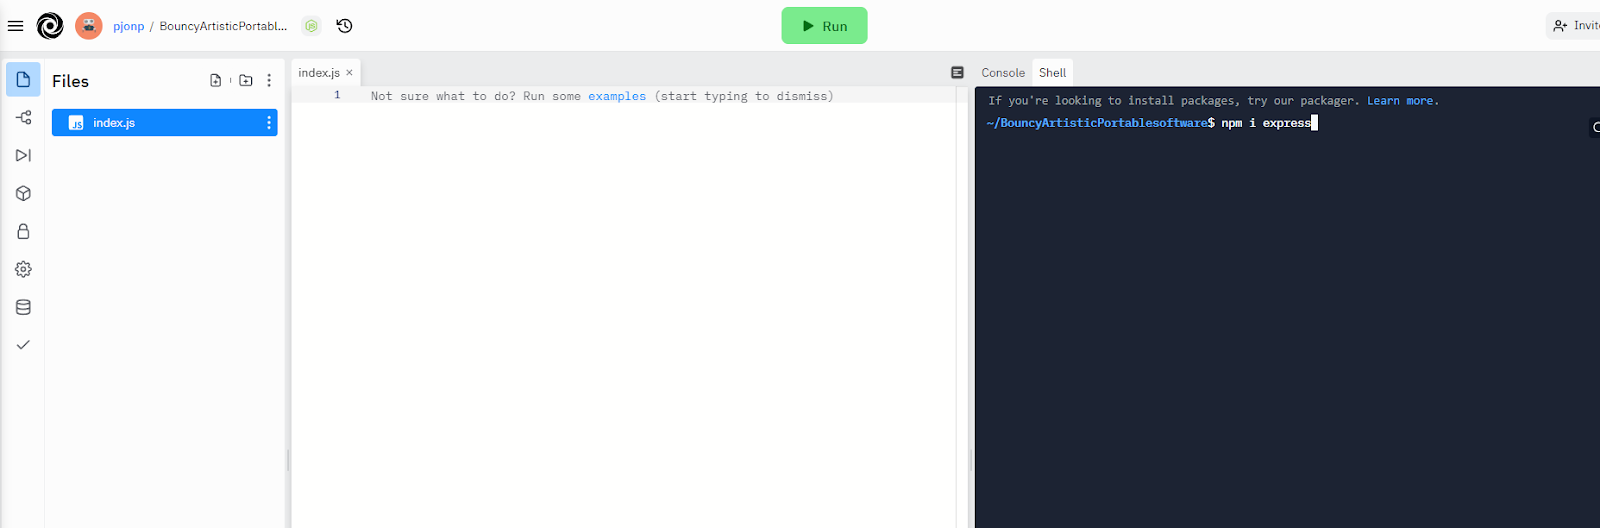
Task: Click the Node.js language badge icon
Action: point(311,26)
